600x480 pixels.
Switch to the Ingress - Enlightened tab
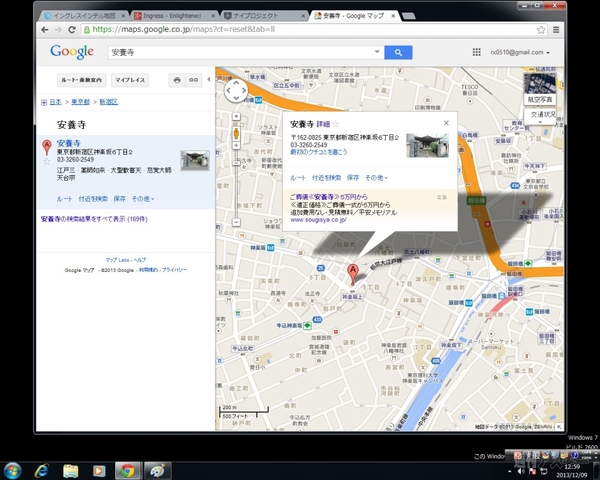pos(172,16)
